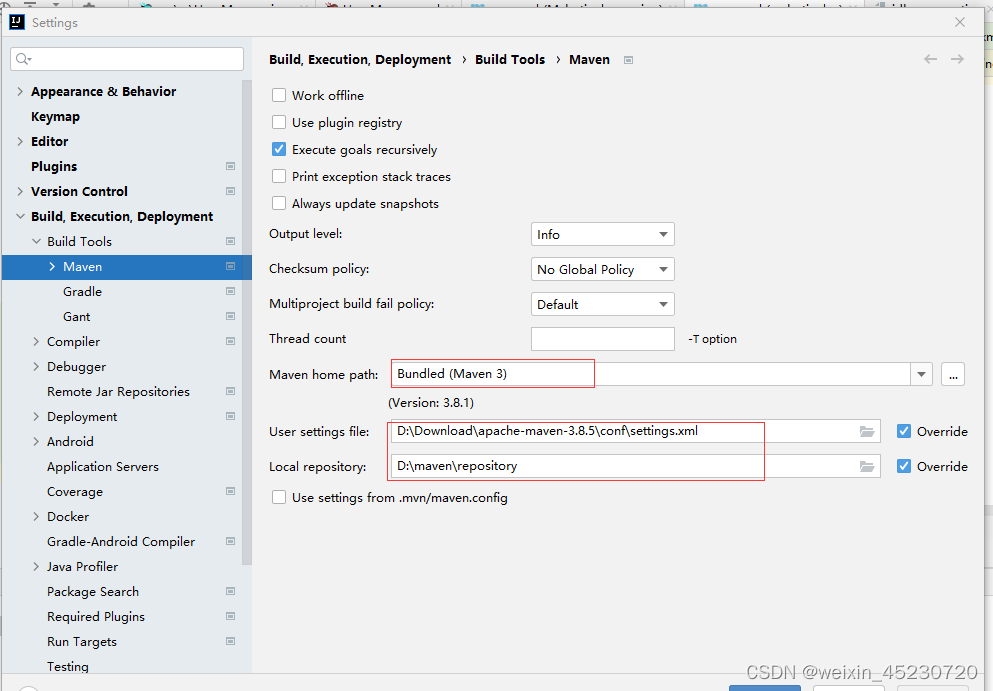Toggle Override for User settings file
The image size is (993, 691).
tap(904, 431)
